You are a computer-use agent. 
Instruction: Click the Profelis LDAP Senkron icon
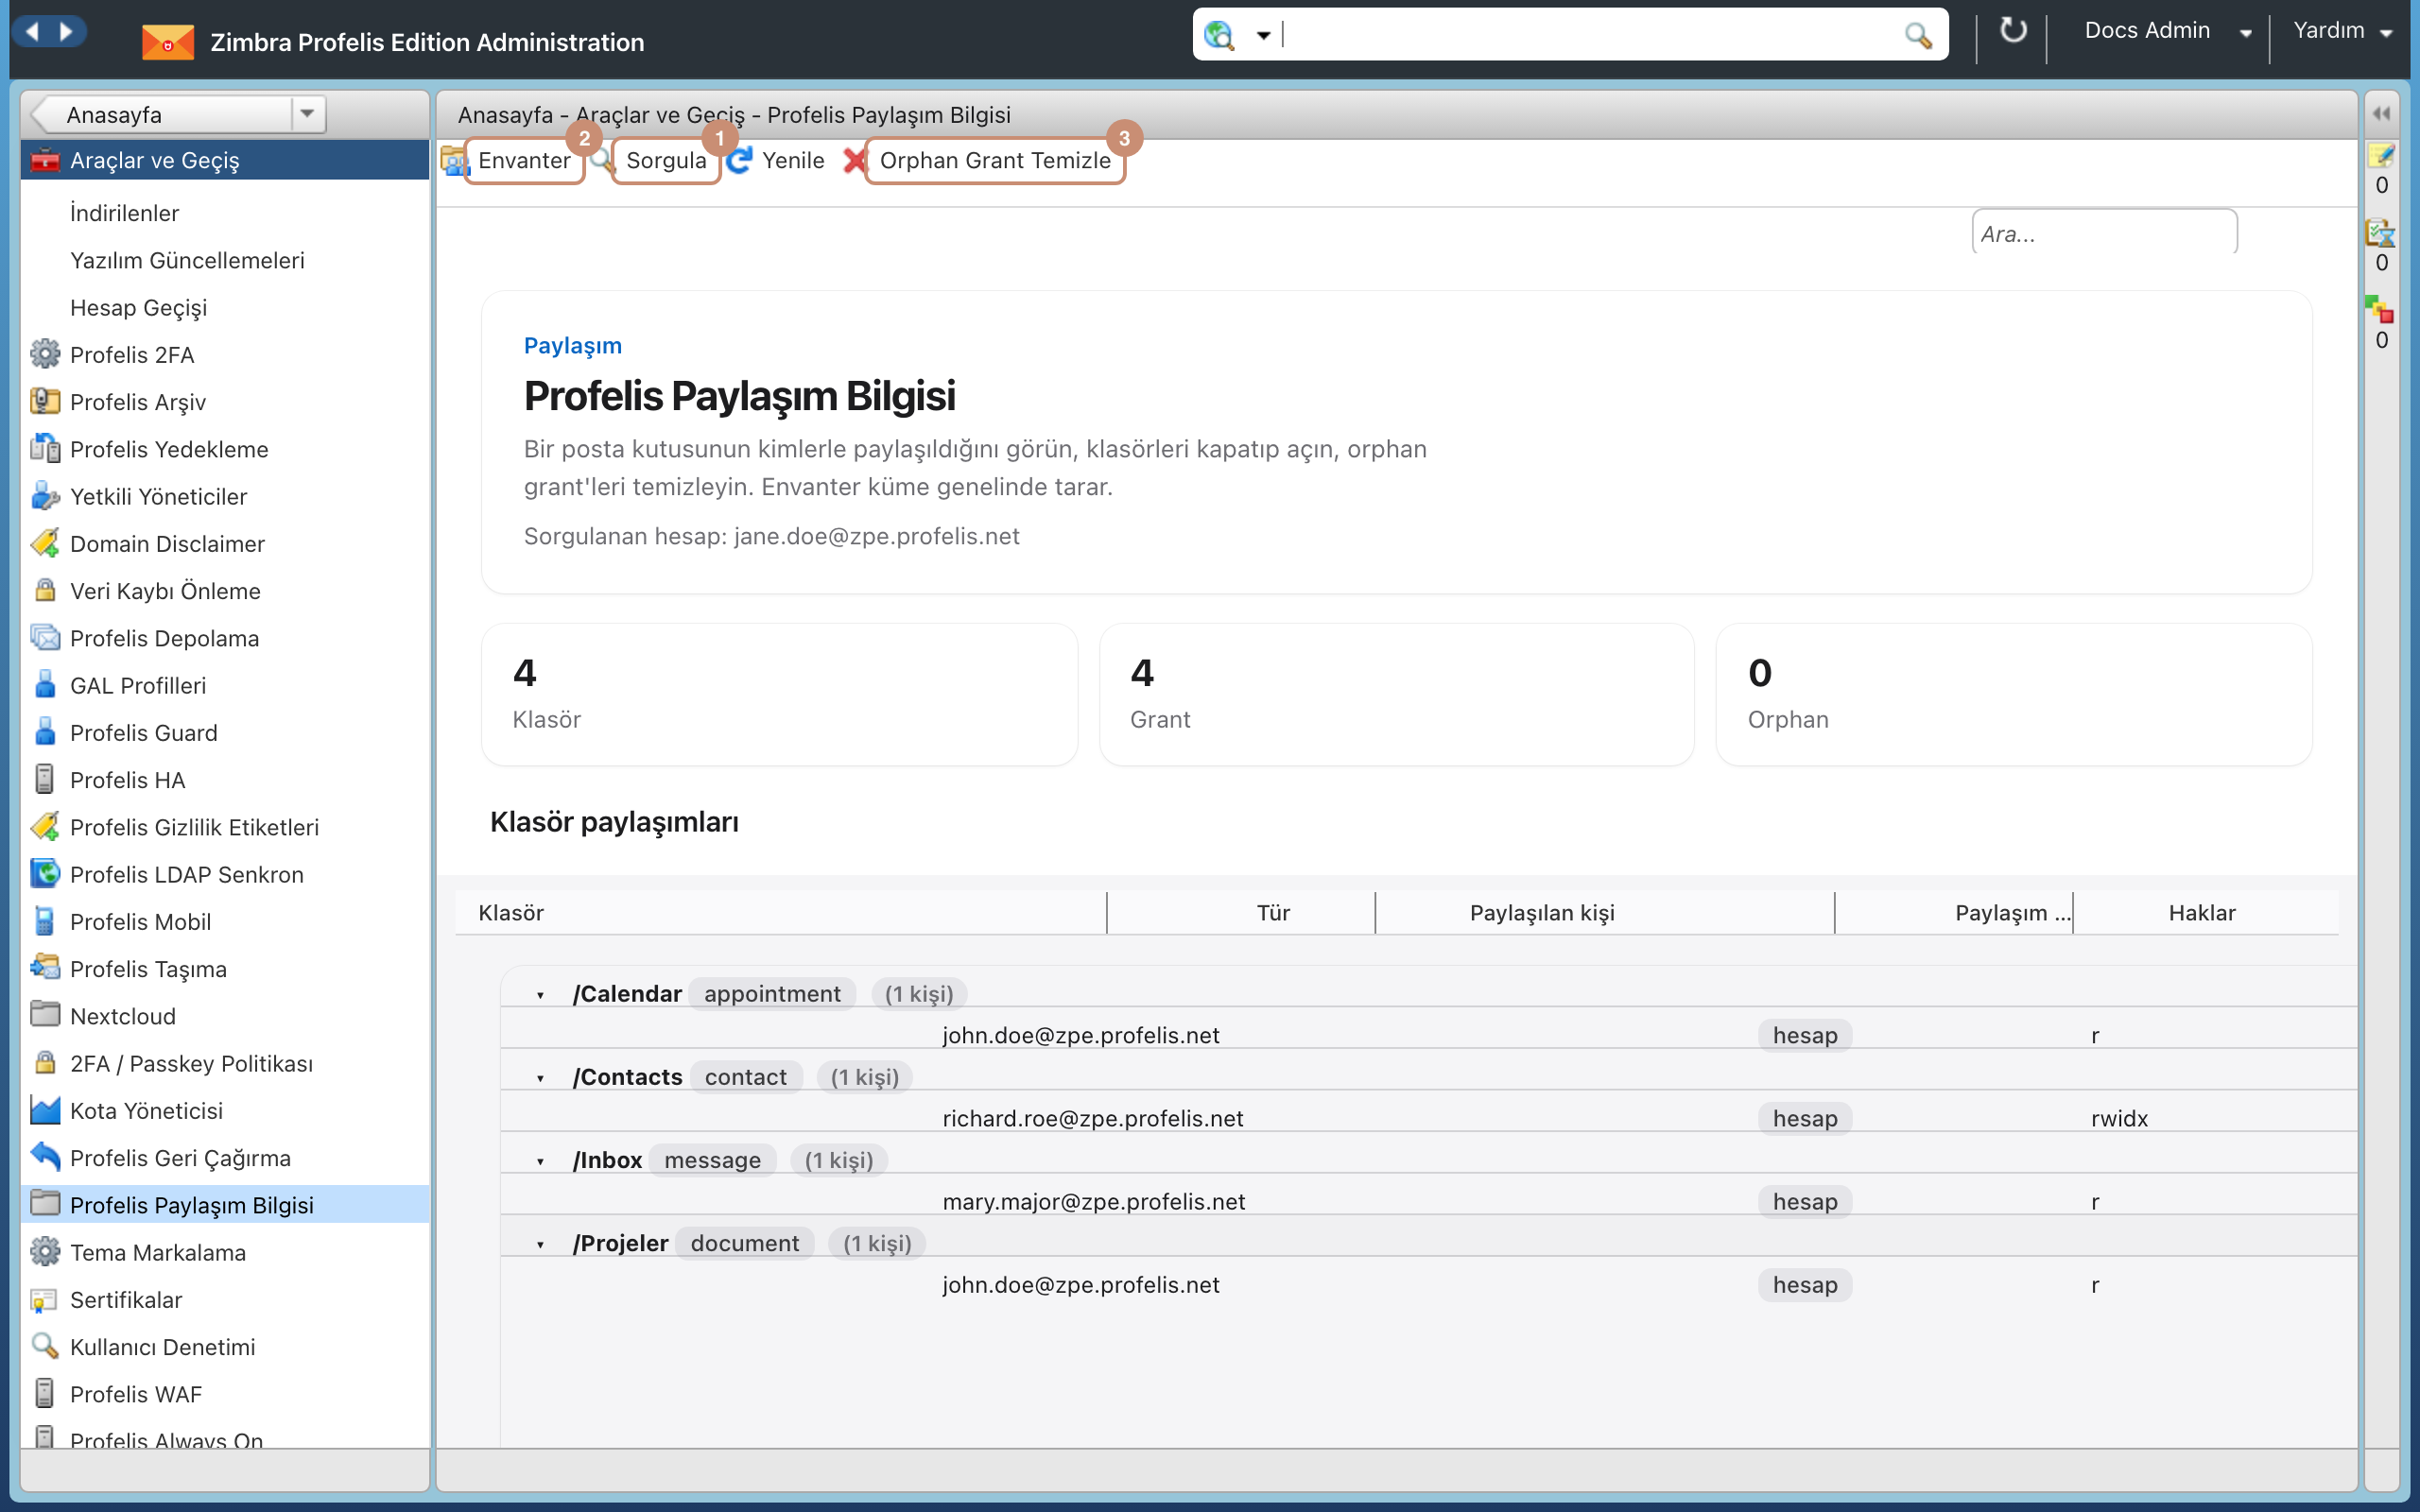(x=45, y=873)
